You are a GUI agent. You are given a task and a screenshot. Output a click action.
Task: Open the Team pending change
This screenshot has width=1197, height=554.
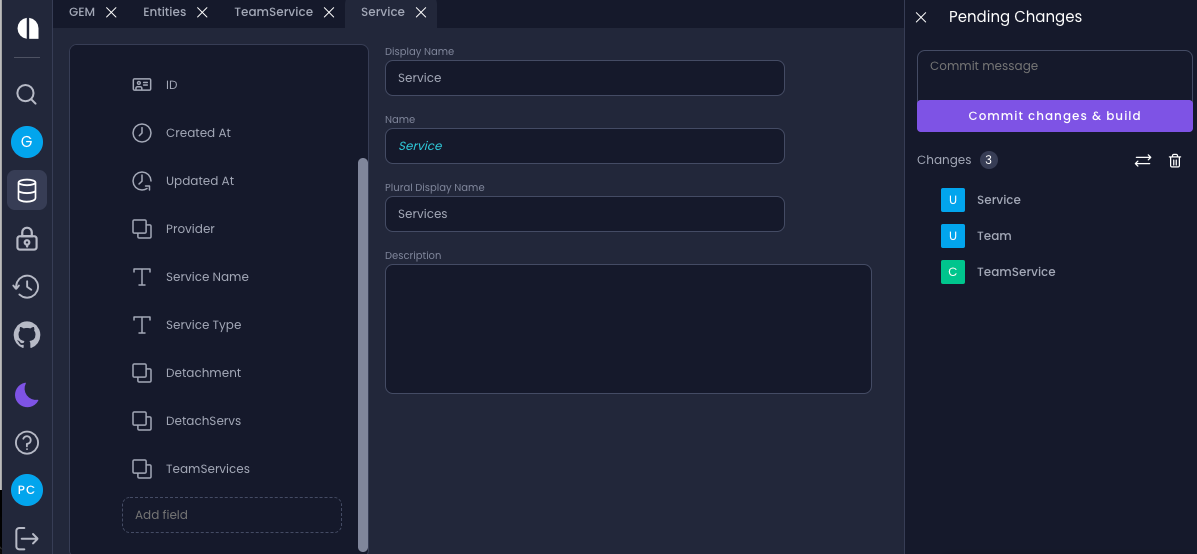point(994,236)
